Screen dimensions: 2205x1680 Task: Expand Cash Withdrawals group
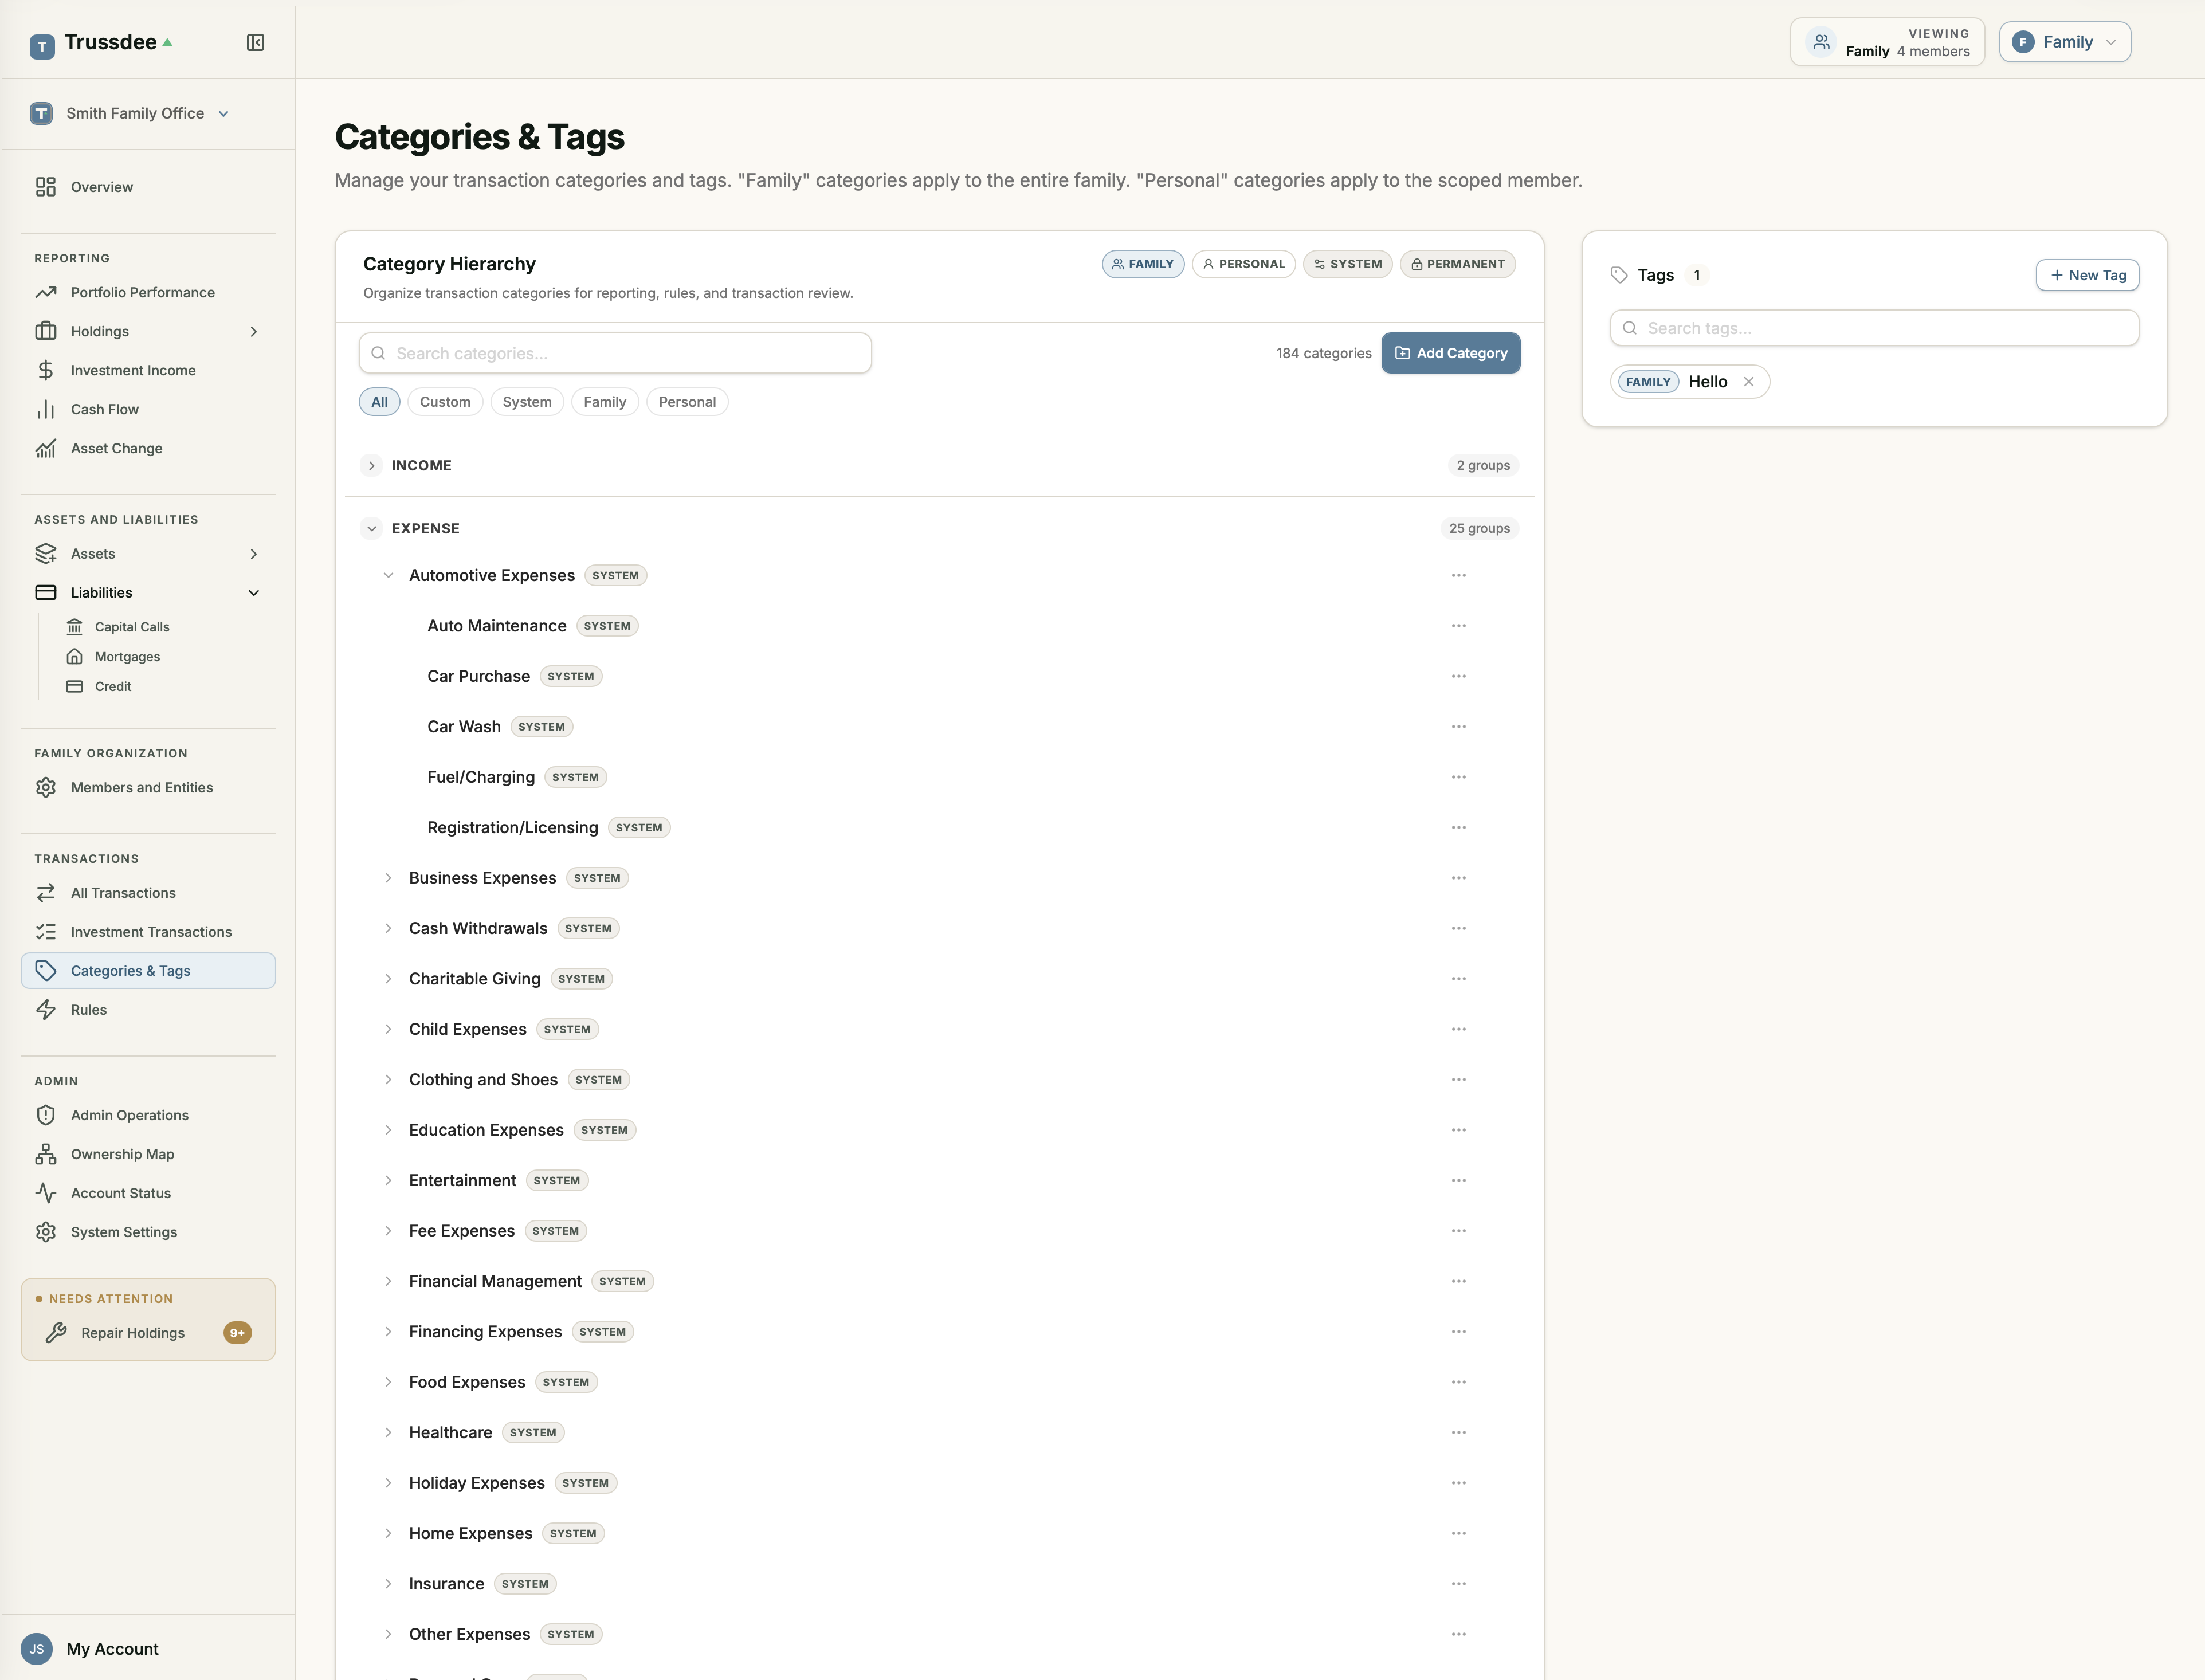tap(388, 928)
